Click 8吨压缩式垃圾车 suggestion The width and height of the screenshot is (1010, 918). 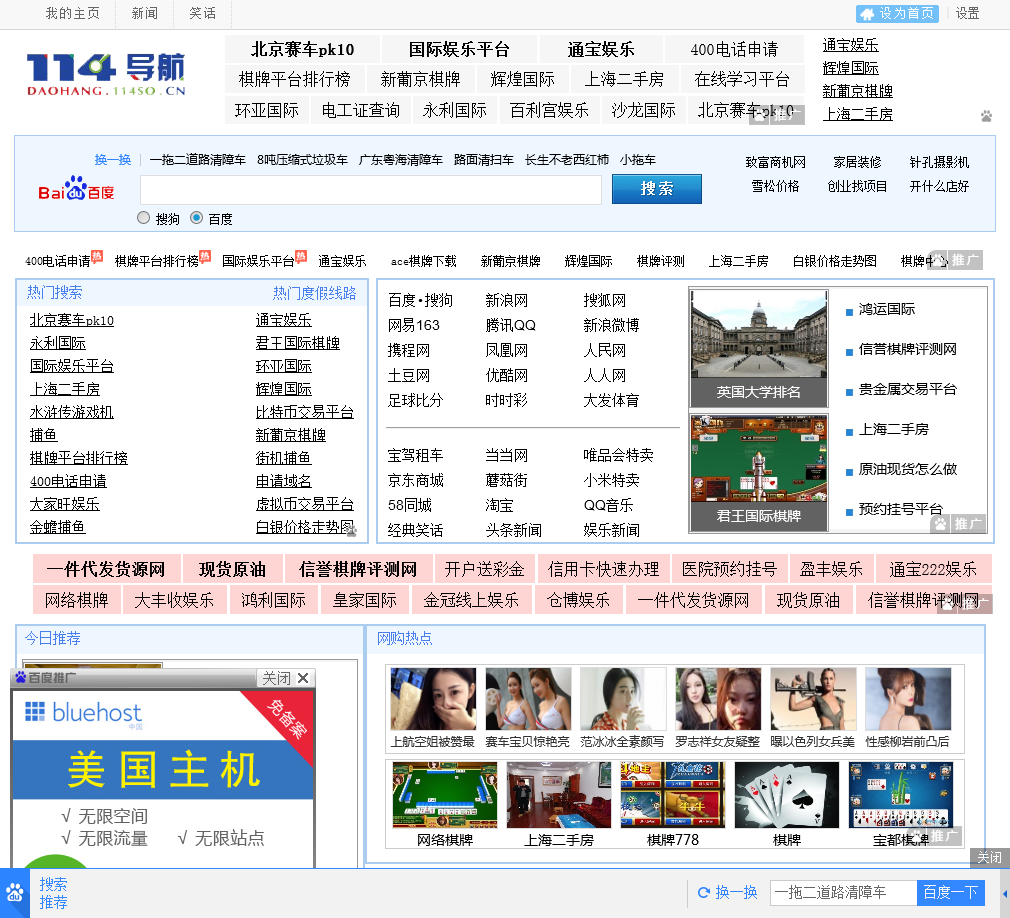click(302, 160)
